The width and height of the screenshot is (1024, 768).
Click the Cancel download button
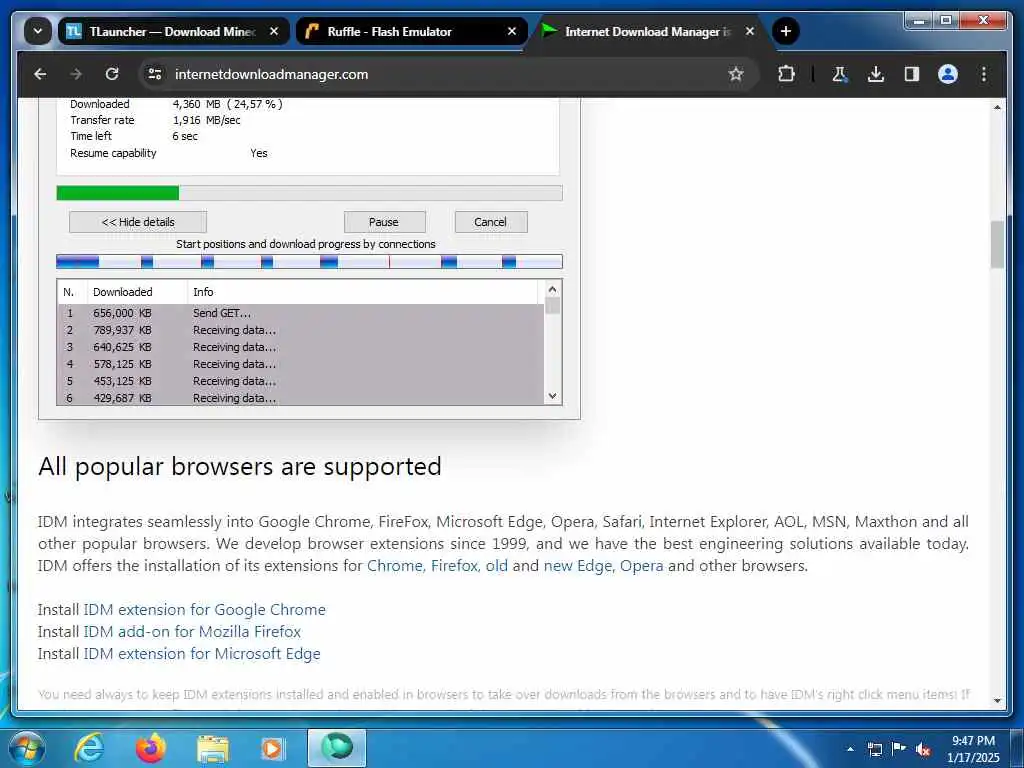pyautogui.click(x=490, y=222)
